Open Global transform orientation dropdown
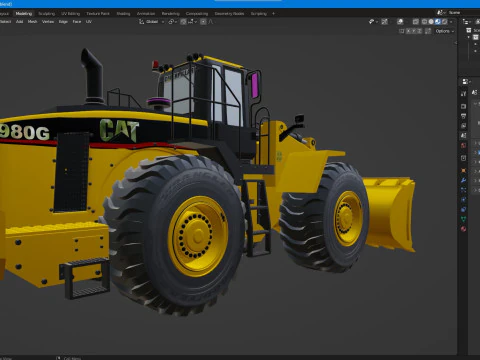The height and width of the screenshot is (360, 480). click(152, 22)
